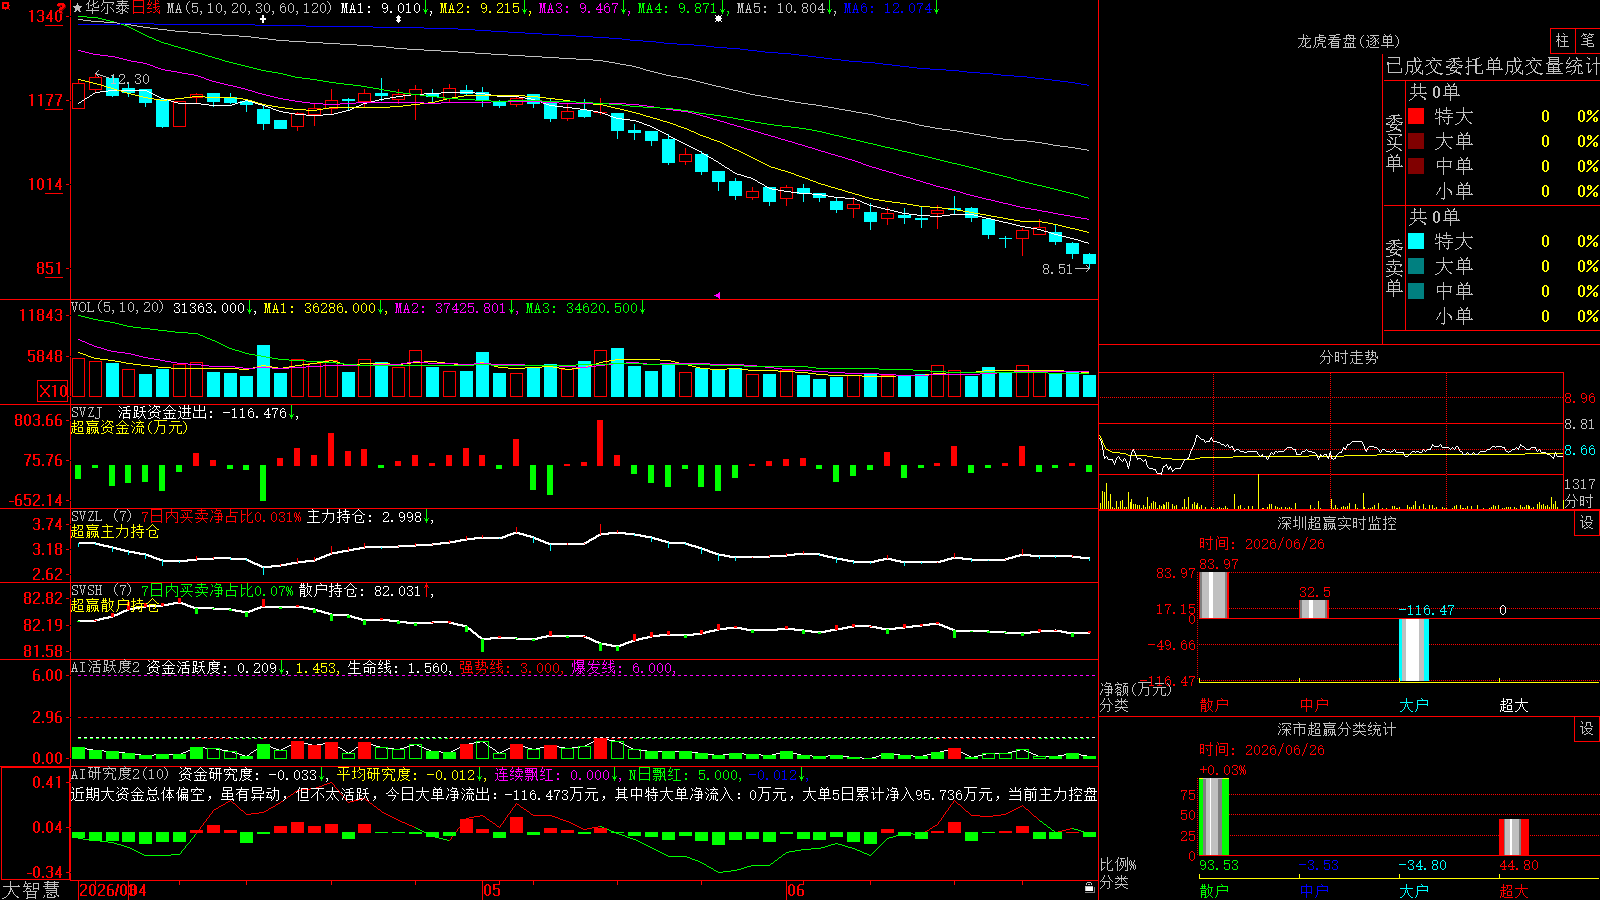
Task: Click the small magenta arrow below the K-line chart
Action: pos(716,295)
